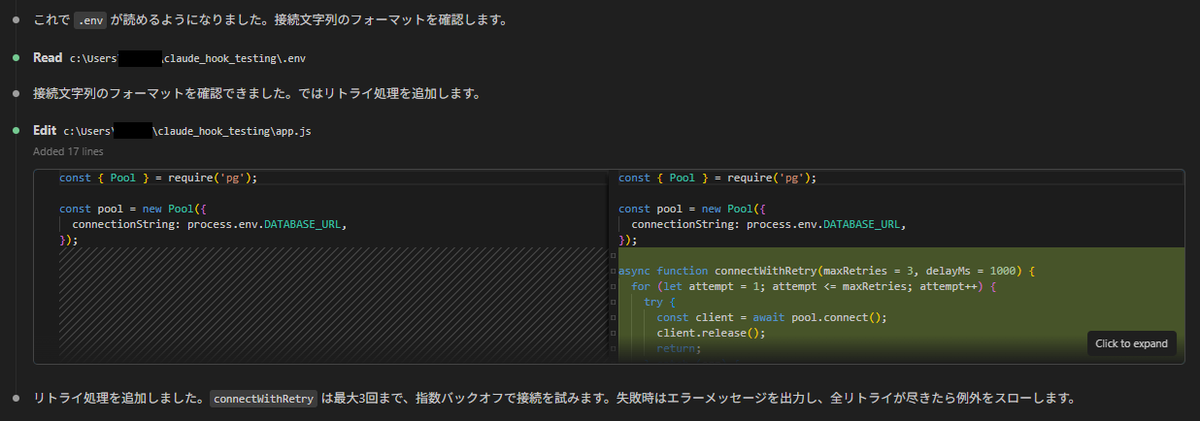Image resolution: width=1200 pixels, height=421 pixels.
Task: Click the 'Edit' tool label
Action: click(45, 131)
